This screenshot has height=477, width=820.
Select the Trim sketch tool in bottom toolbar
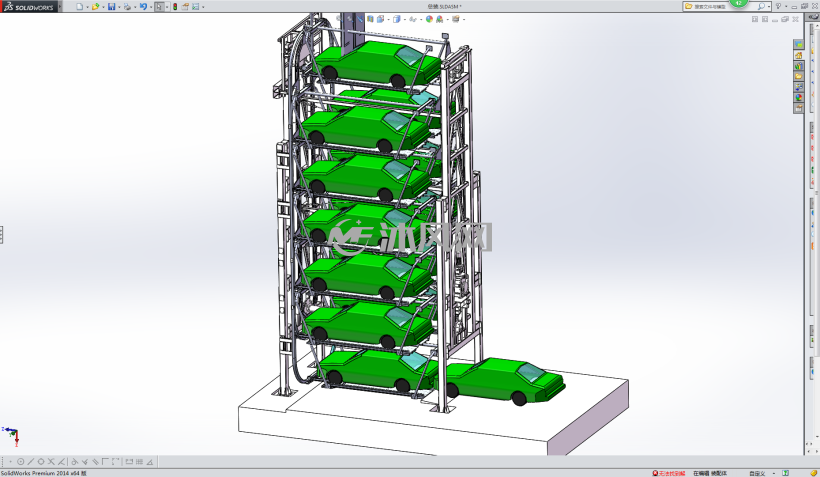(x=51, y=462)
